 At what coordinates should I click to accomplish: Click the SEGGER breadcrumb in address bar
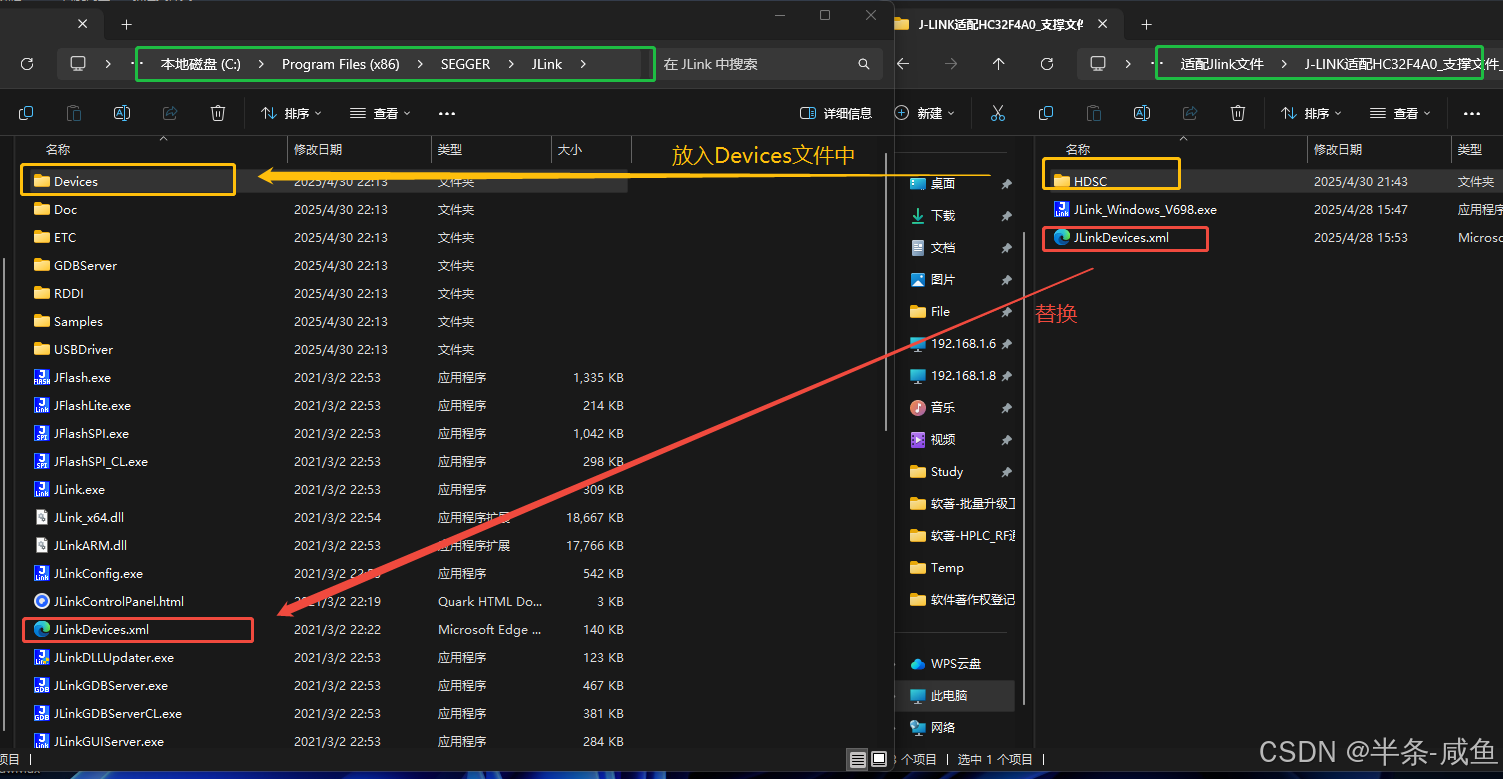click(466, 64)
